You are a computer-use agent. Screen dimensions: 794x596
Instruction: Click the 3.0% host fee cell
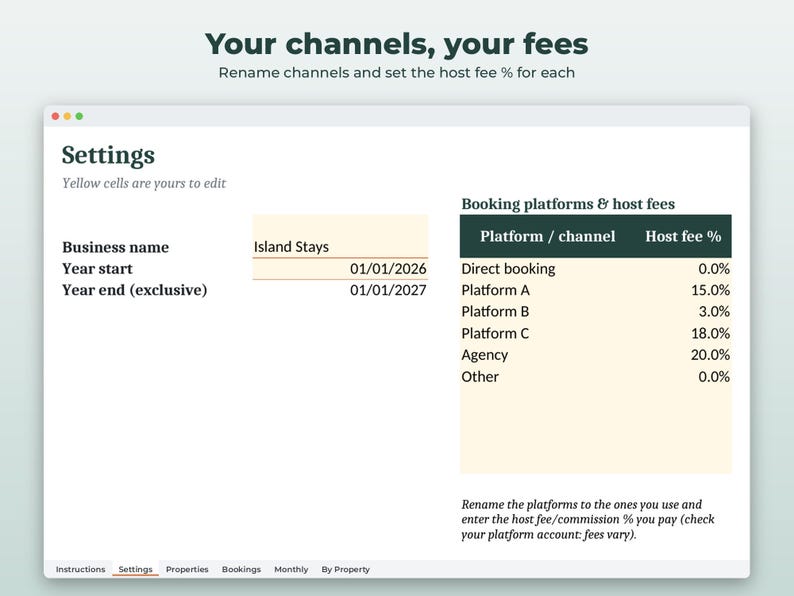684,311
